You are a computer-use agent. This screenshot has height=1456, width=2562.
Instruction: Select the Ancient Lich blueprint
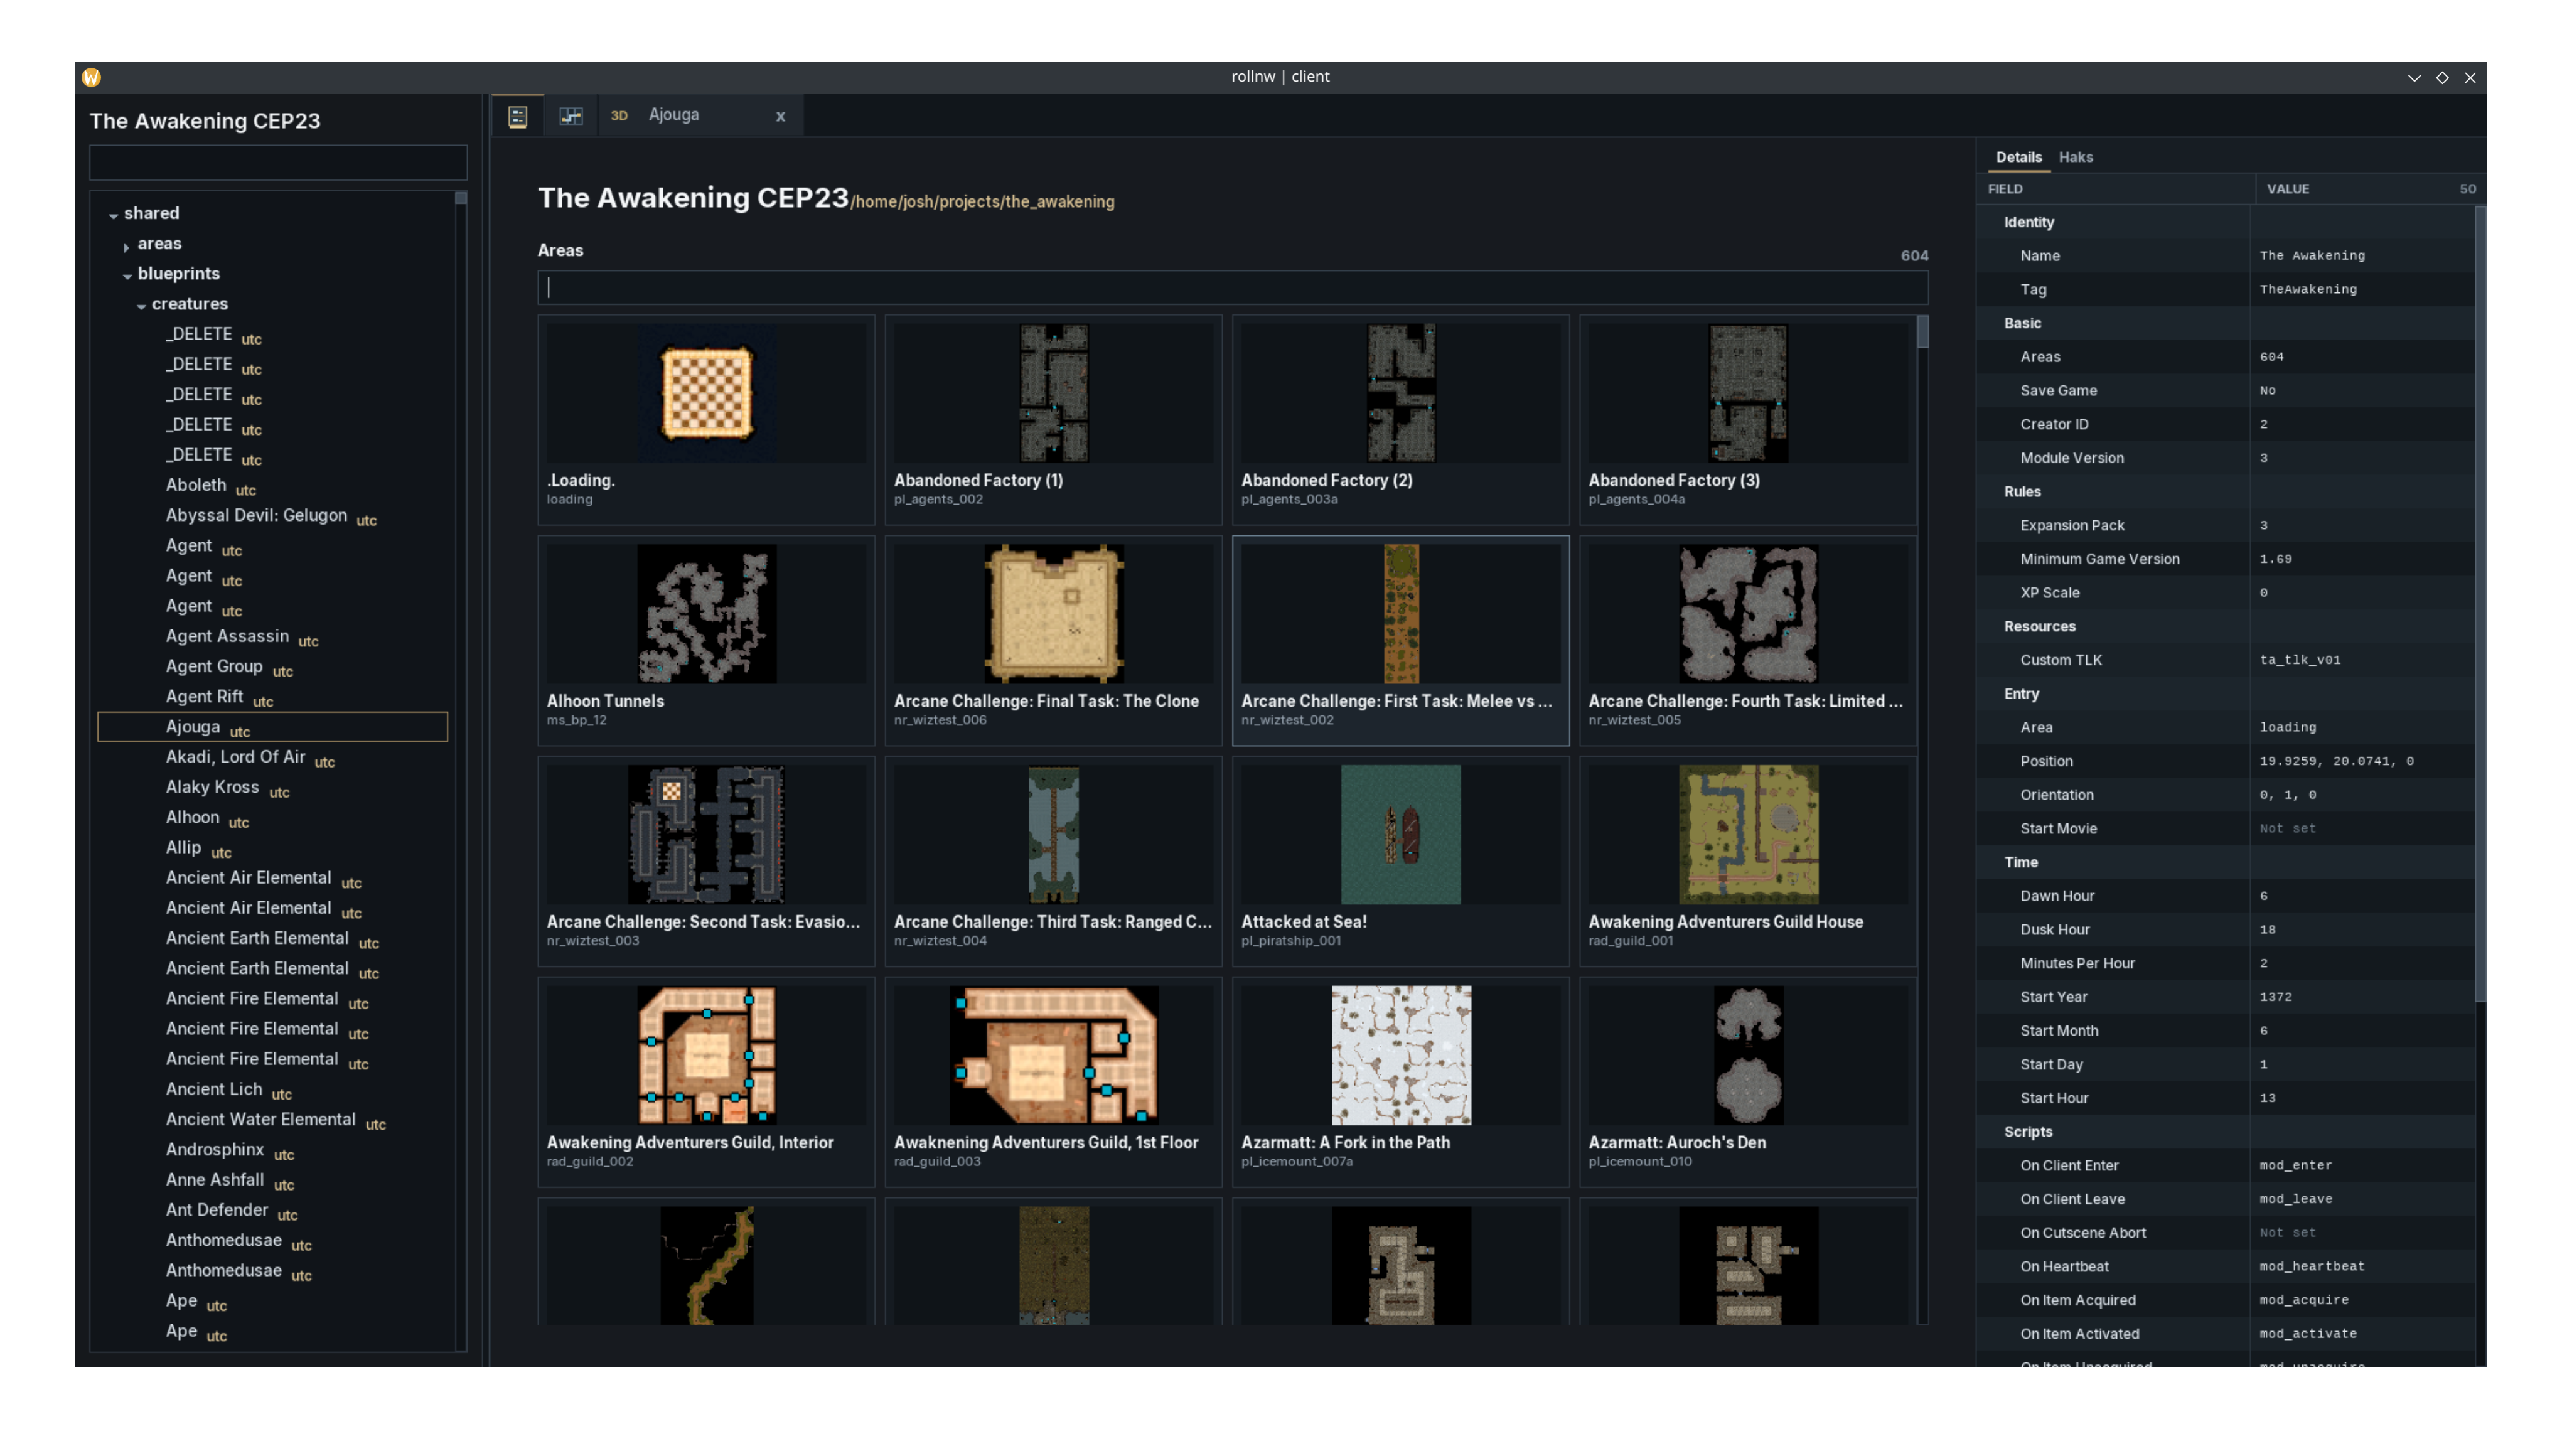[x=272, y=1089]
